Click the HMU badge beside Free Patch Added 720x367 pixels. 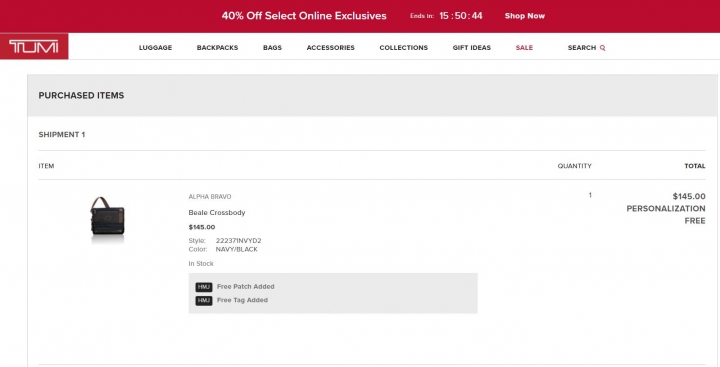pyautogui.click(x=204, y=287)
